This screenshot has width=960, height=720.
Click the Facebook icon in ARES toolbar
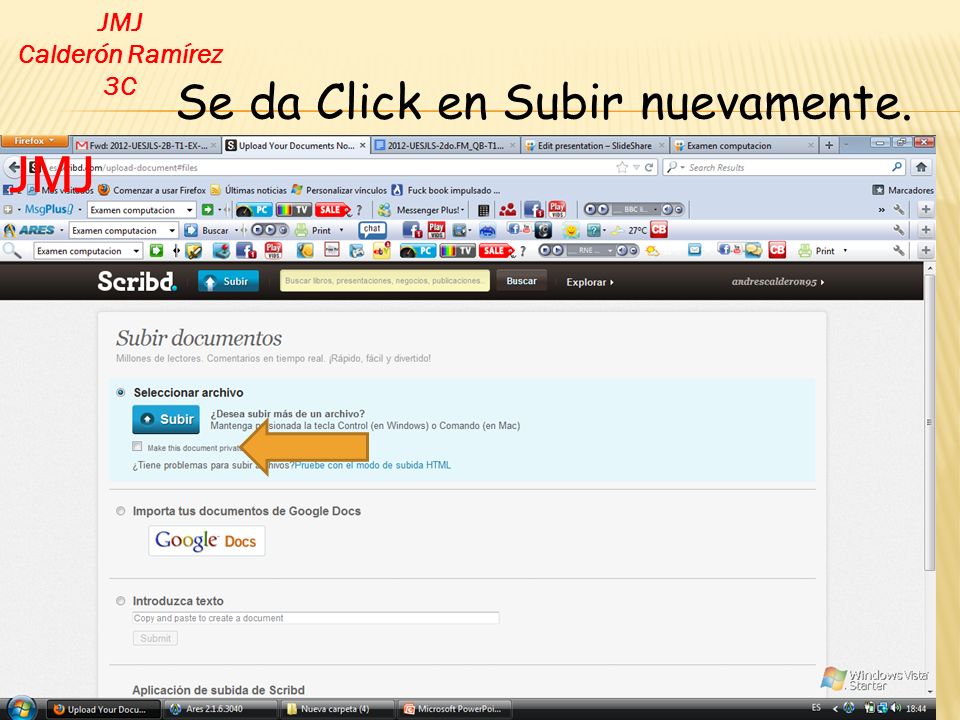coord(411,230)
